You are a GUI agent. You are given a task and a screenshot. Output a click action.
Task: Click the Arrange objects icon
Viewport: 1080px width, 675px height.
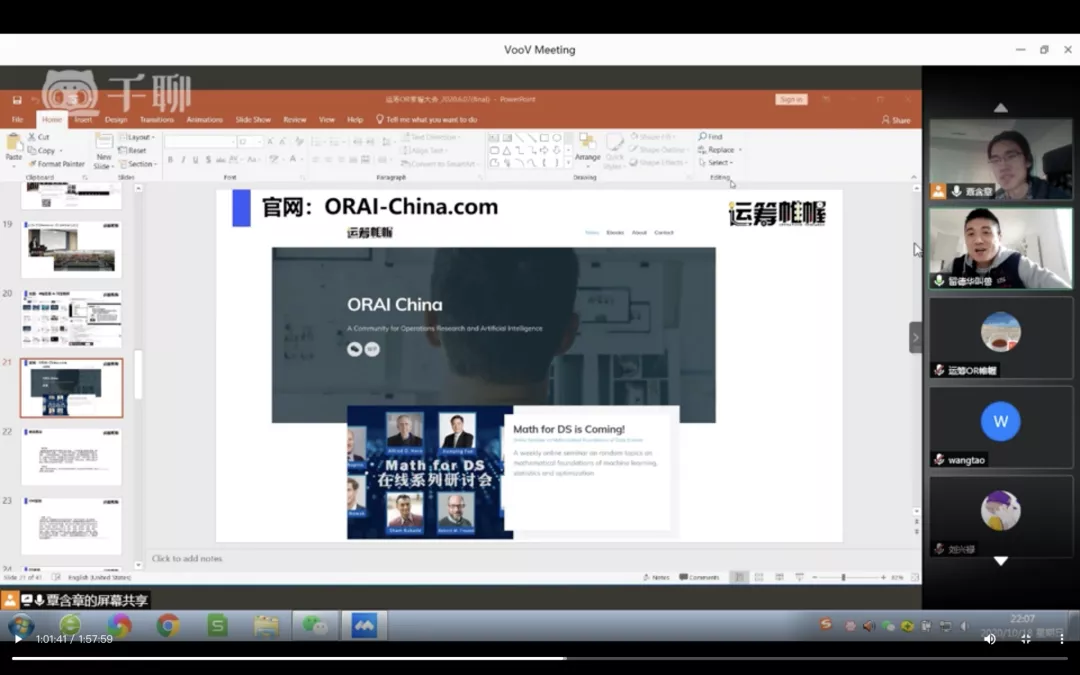pyautogui.click(x=588, y=143)
